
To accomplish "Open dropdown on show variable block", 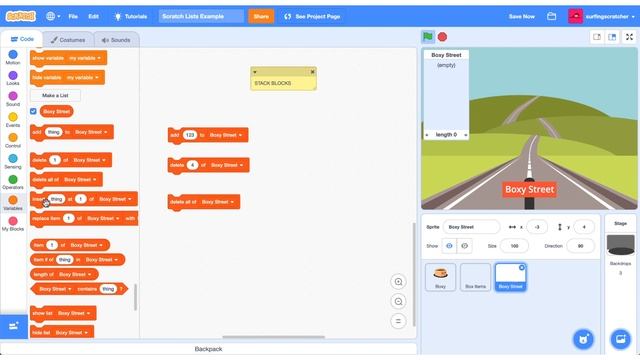I will pyautogui.click(x=99, y=58).
